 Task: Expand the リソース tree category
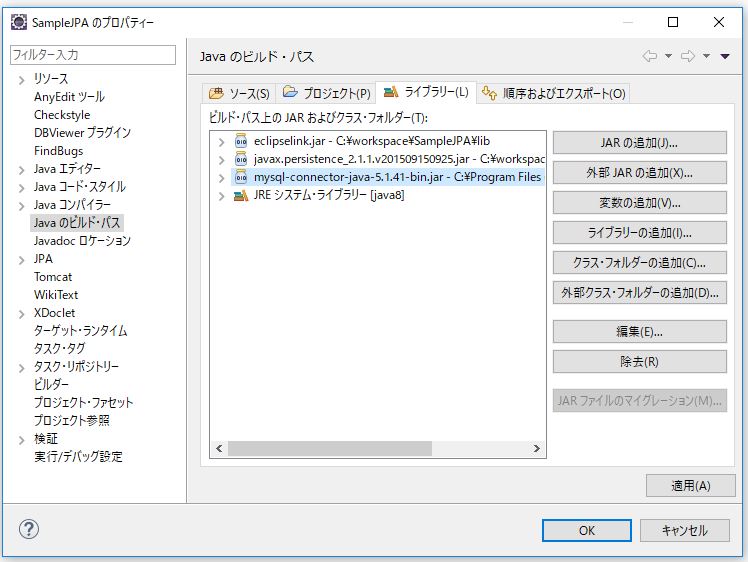tap(21, 79)
